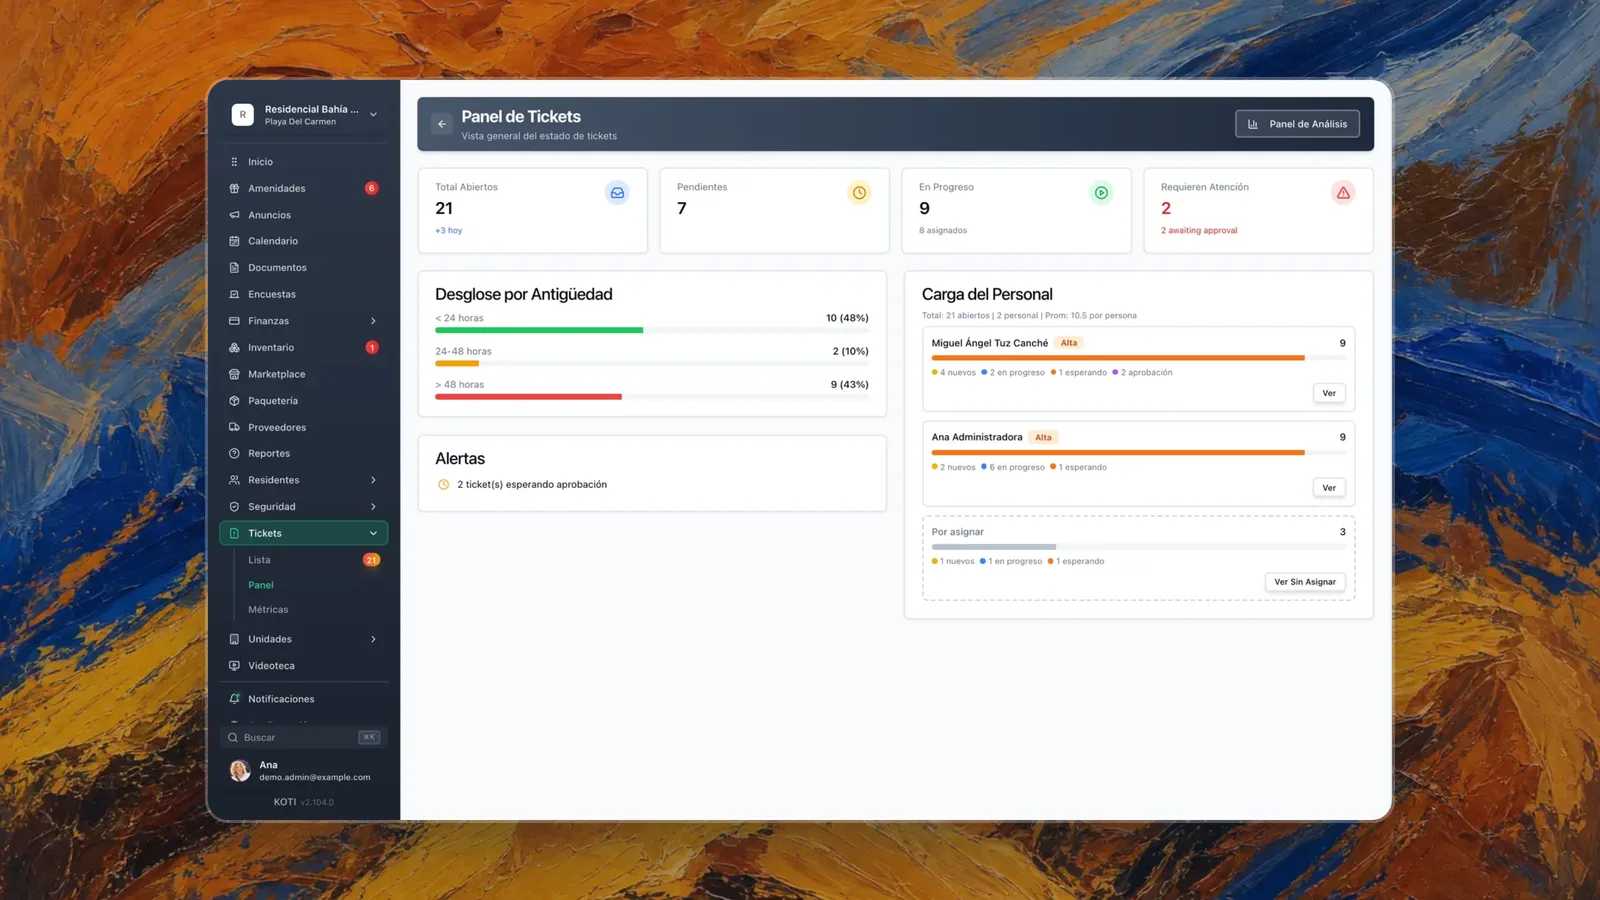The width and height of the screenshot is (1600, 900).
Task: Click the back arrow beside Panel de Tickets
Action: (442, 124)
